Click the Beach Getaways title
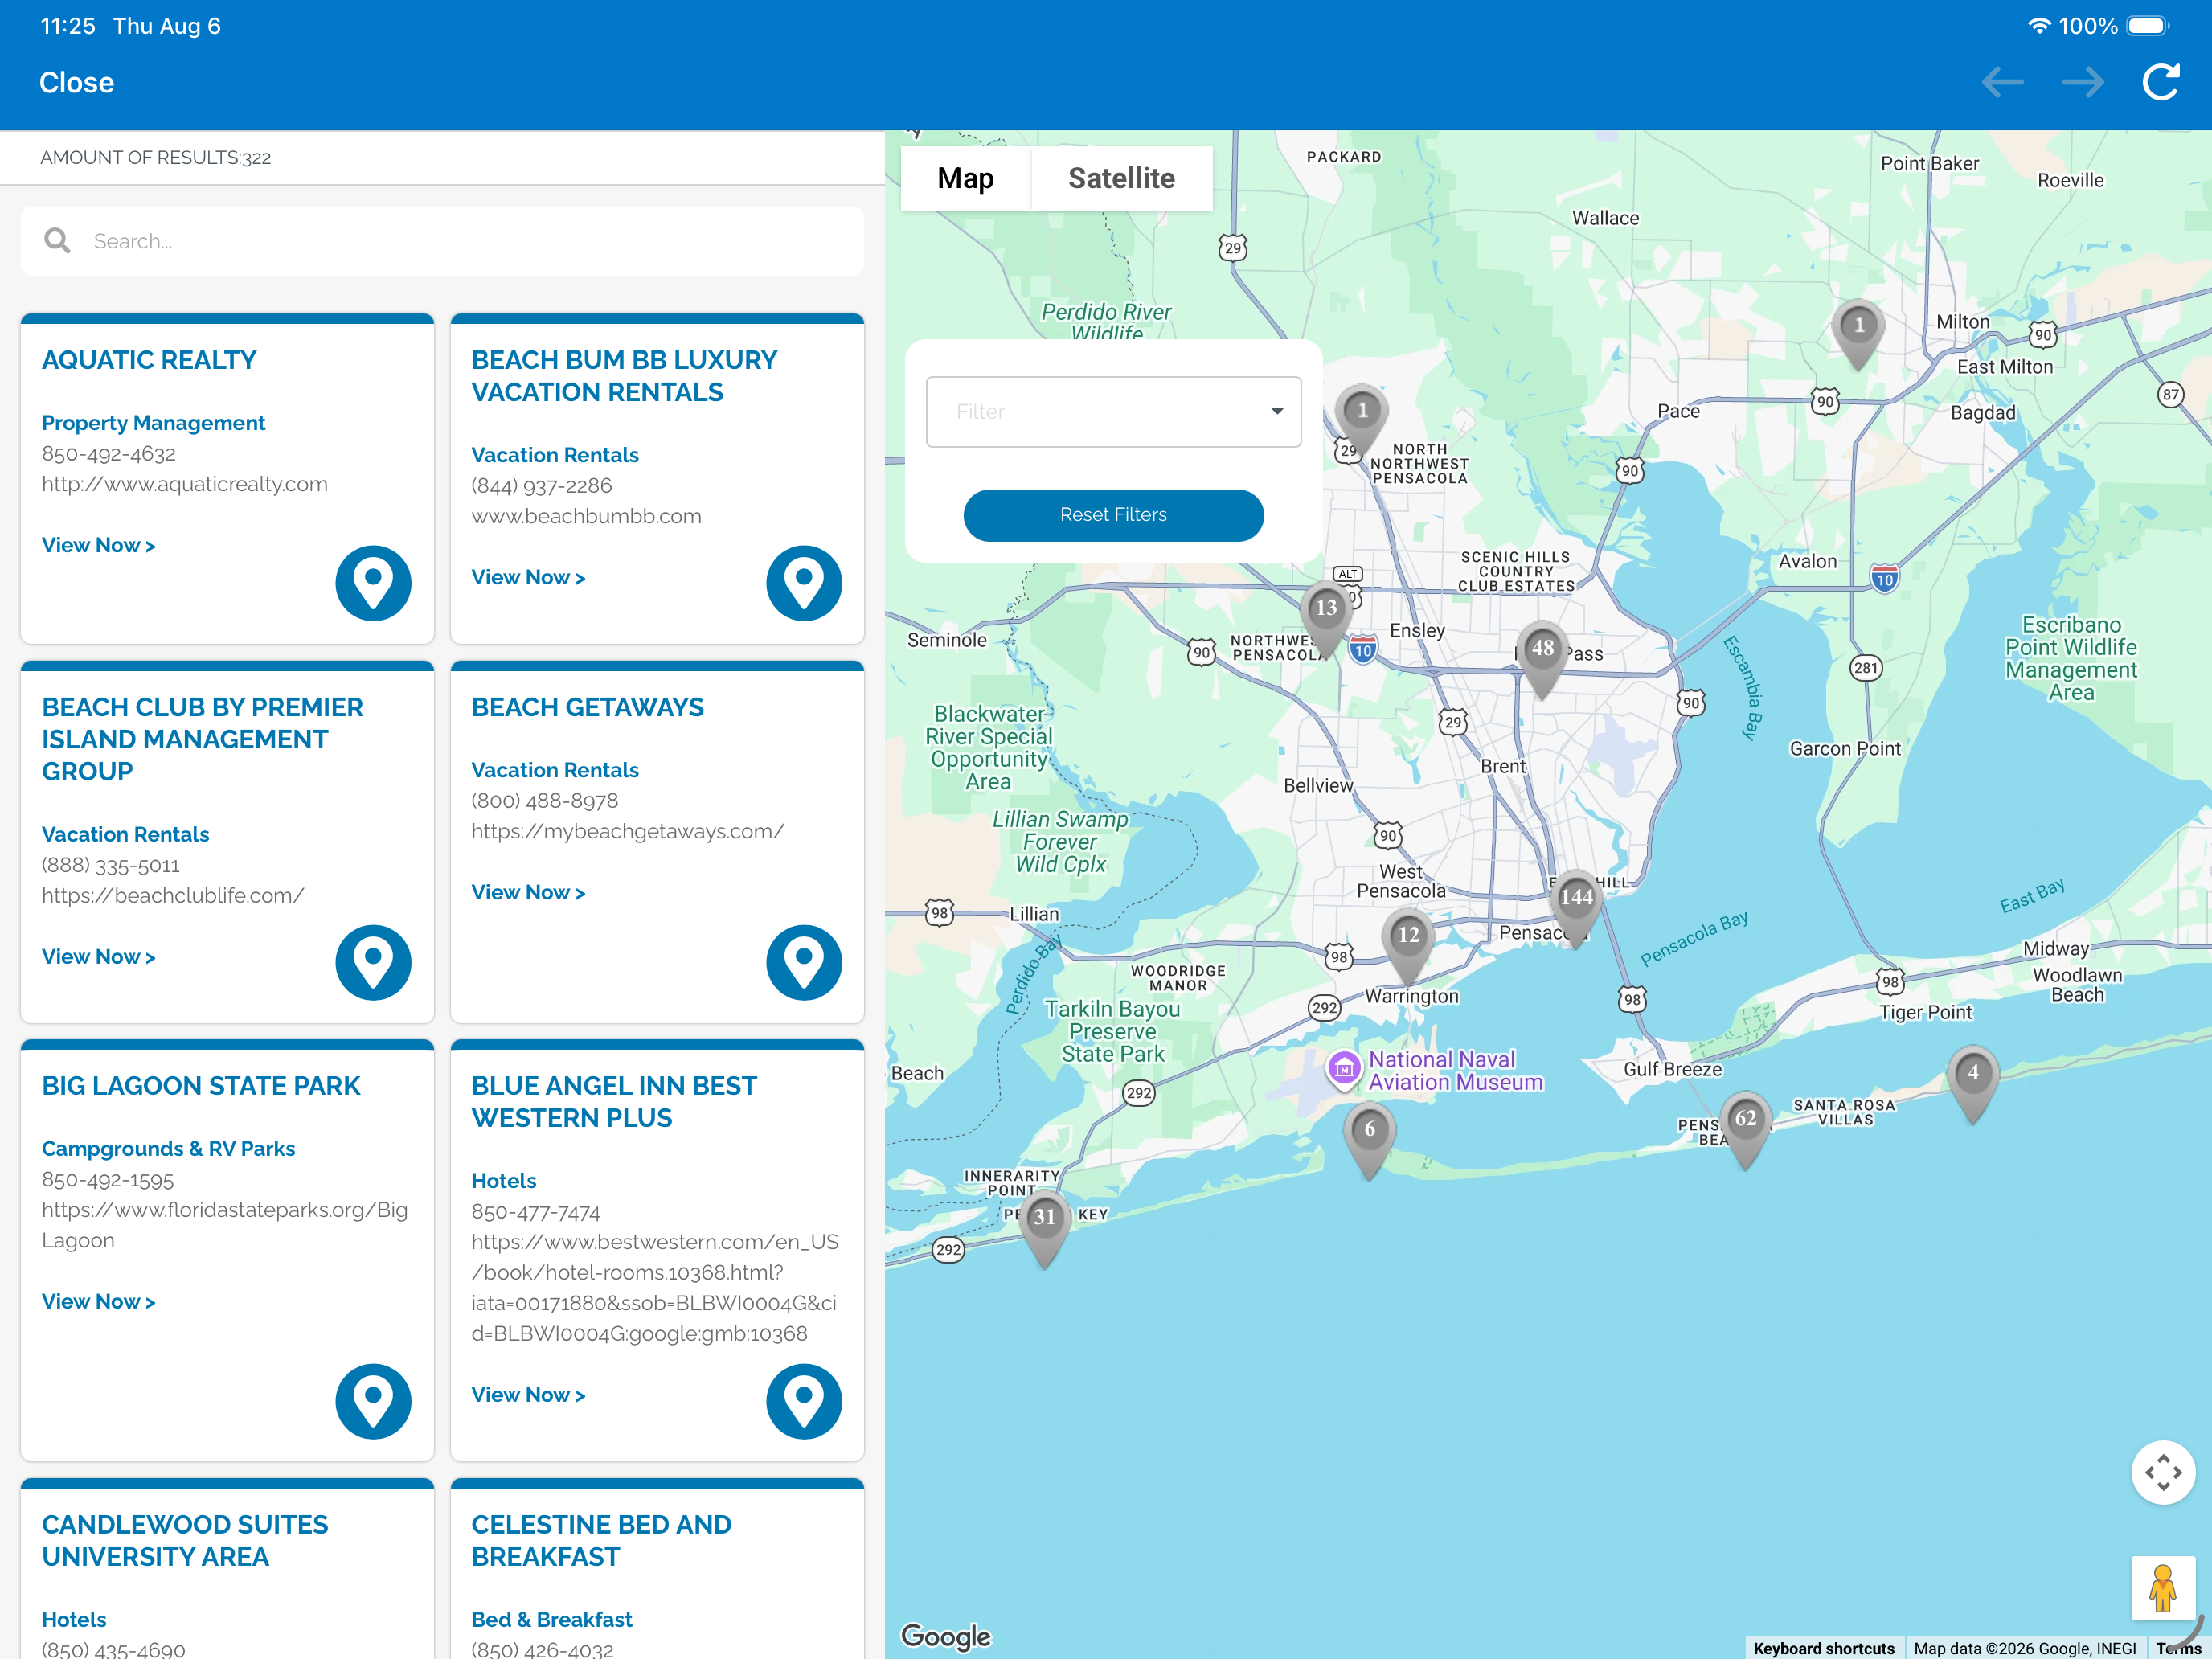2212x1659 pixels. [x=587, y=707]
